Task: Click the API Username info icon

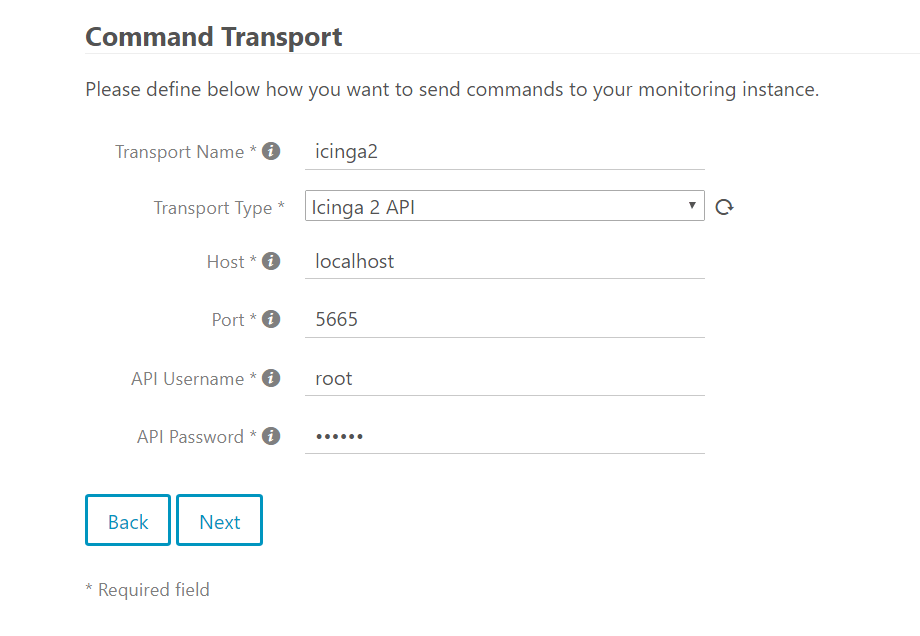Action: point(271,378)
